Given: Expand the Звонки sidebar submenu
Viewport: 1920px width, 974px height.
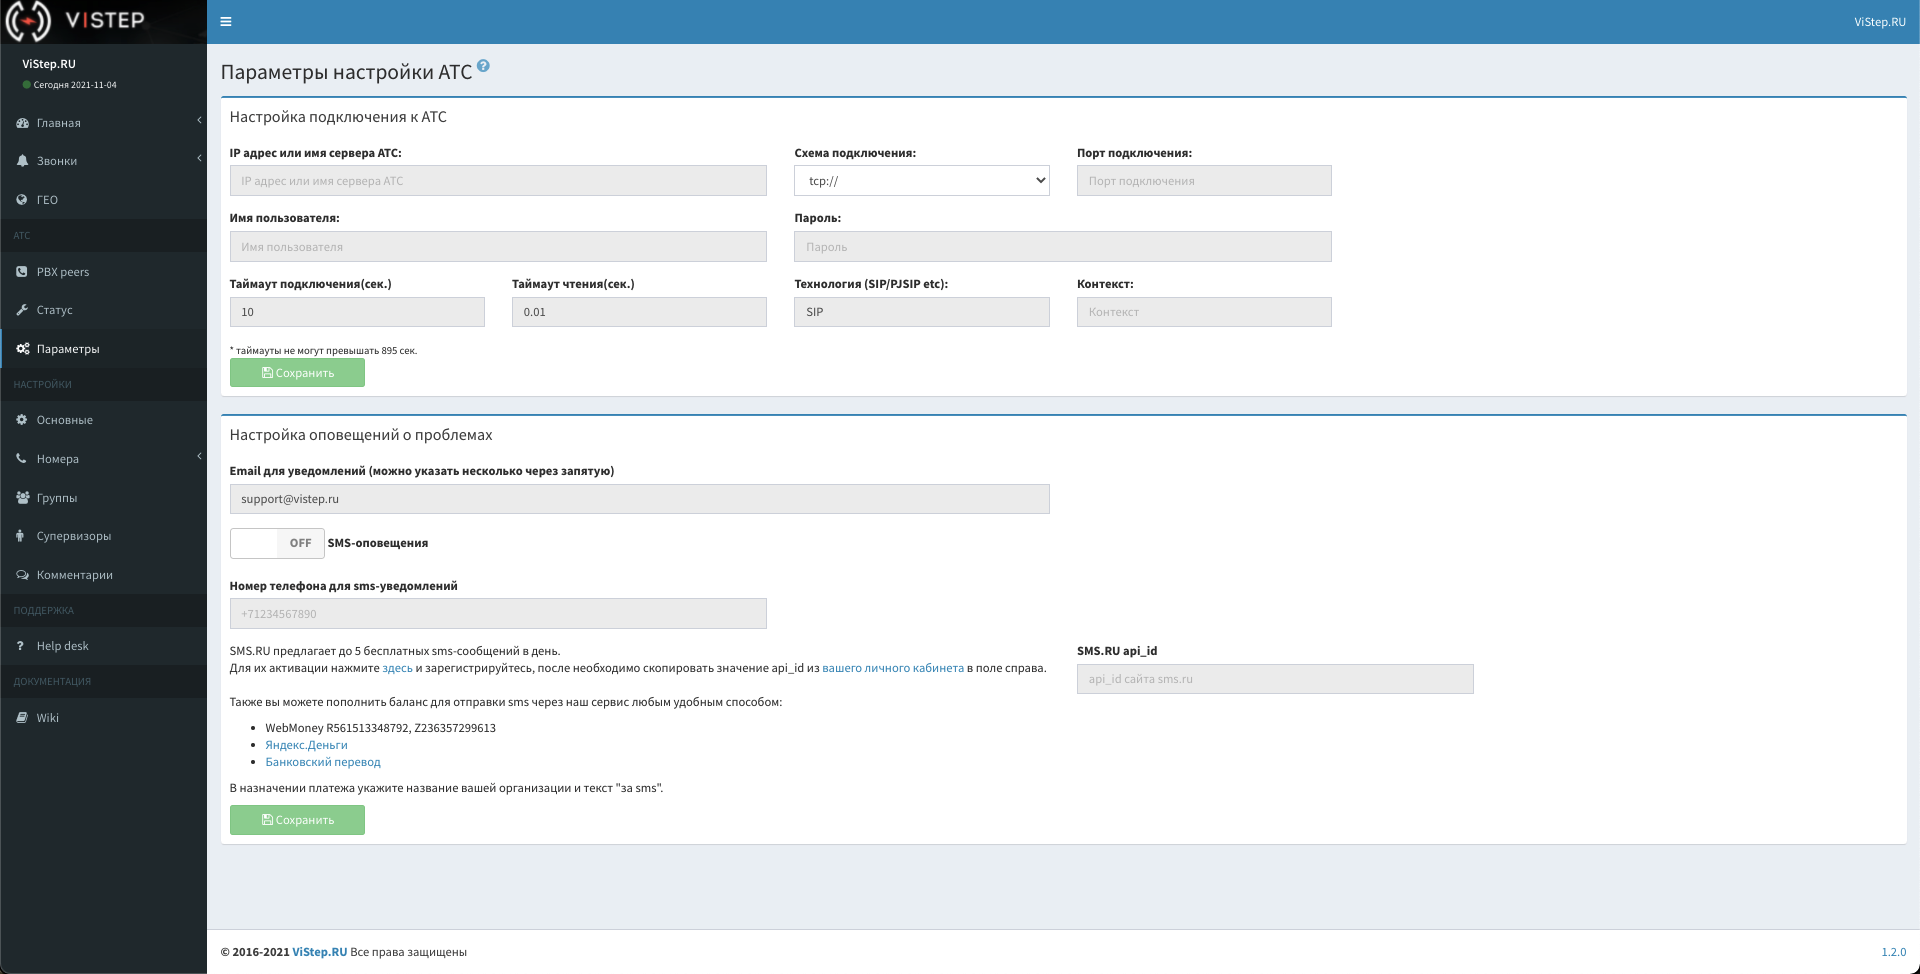Looking at the screenshot, I should coord(199,159).
